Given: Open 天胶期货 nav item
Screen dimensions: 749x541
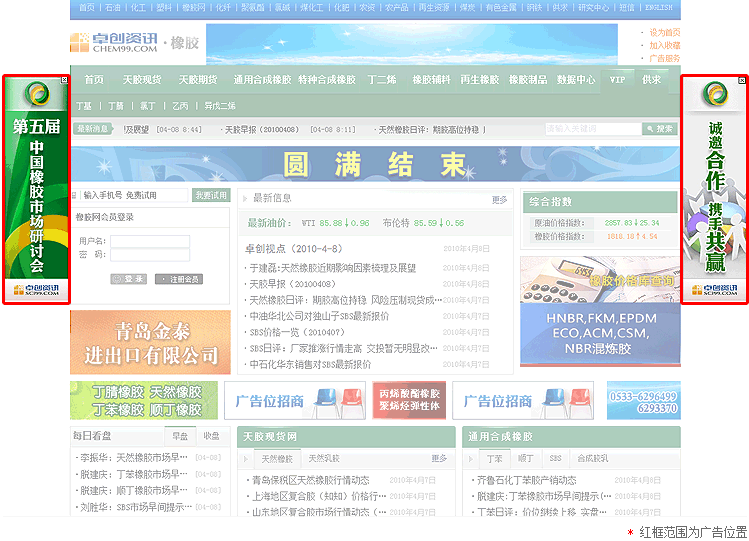Looking at the screenshot, I should pos(198,80).
